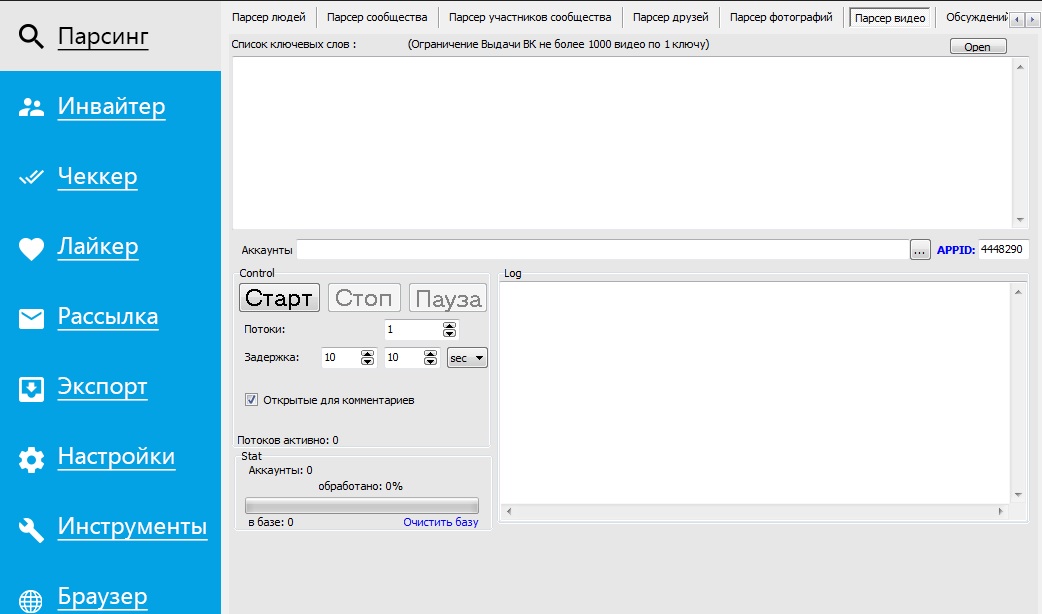
Task: Click the Потоки spinner arrows
Action: point(449,329)
